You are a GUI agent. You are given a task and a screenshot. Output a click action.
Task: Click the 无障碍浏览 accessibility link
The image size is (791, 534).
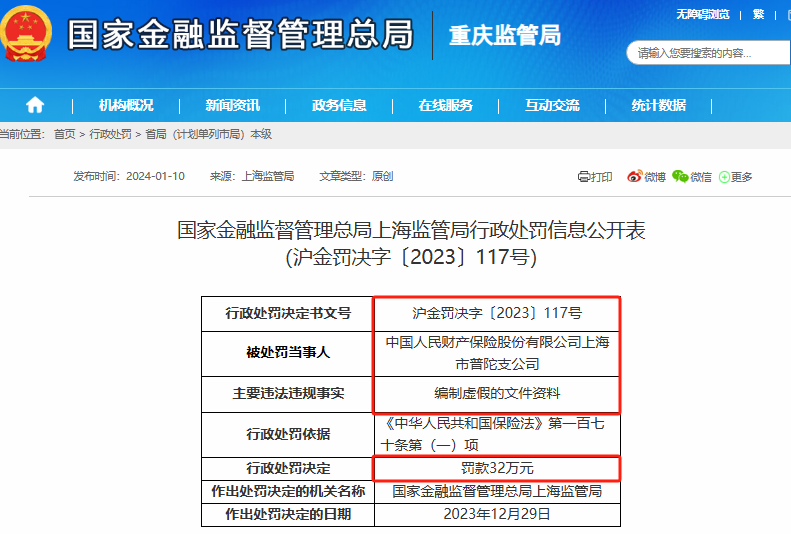click(703, 14)
